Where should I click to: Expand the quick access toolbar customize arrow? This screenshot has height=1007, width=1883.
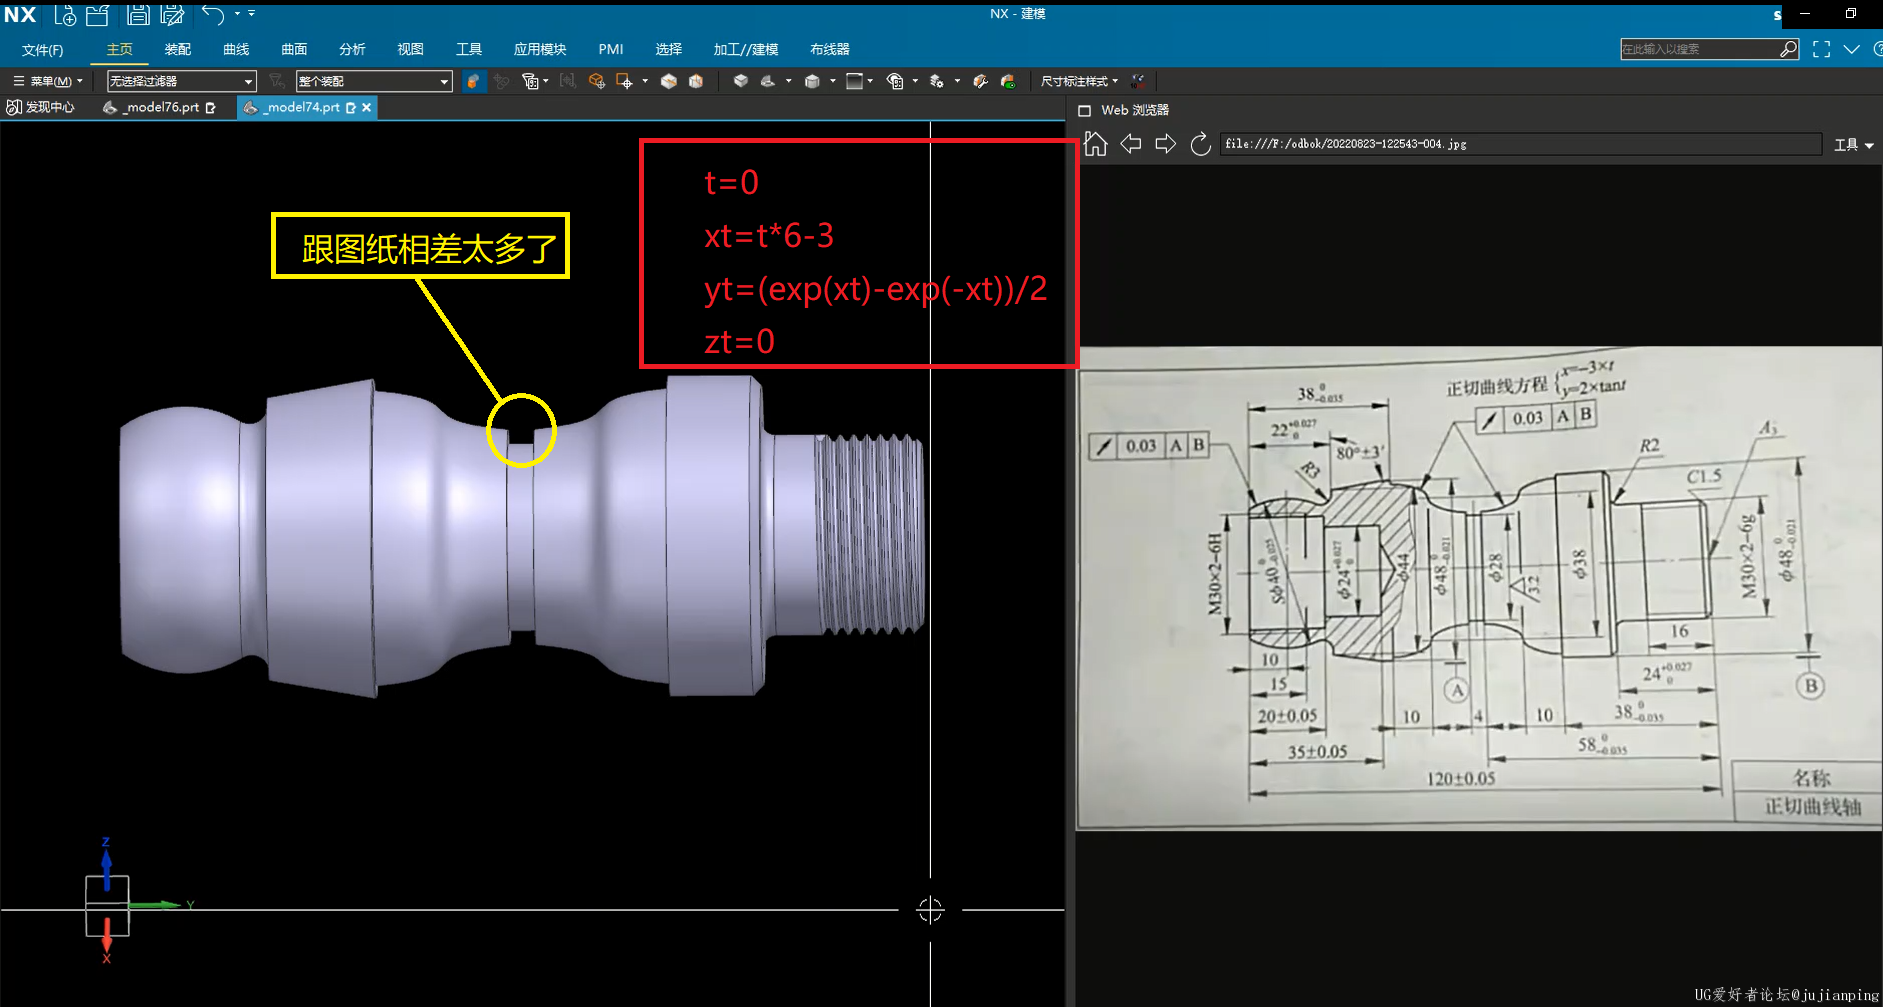251,14
